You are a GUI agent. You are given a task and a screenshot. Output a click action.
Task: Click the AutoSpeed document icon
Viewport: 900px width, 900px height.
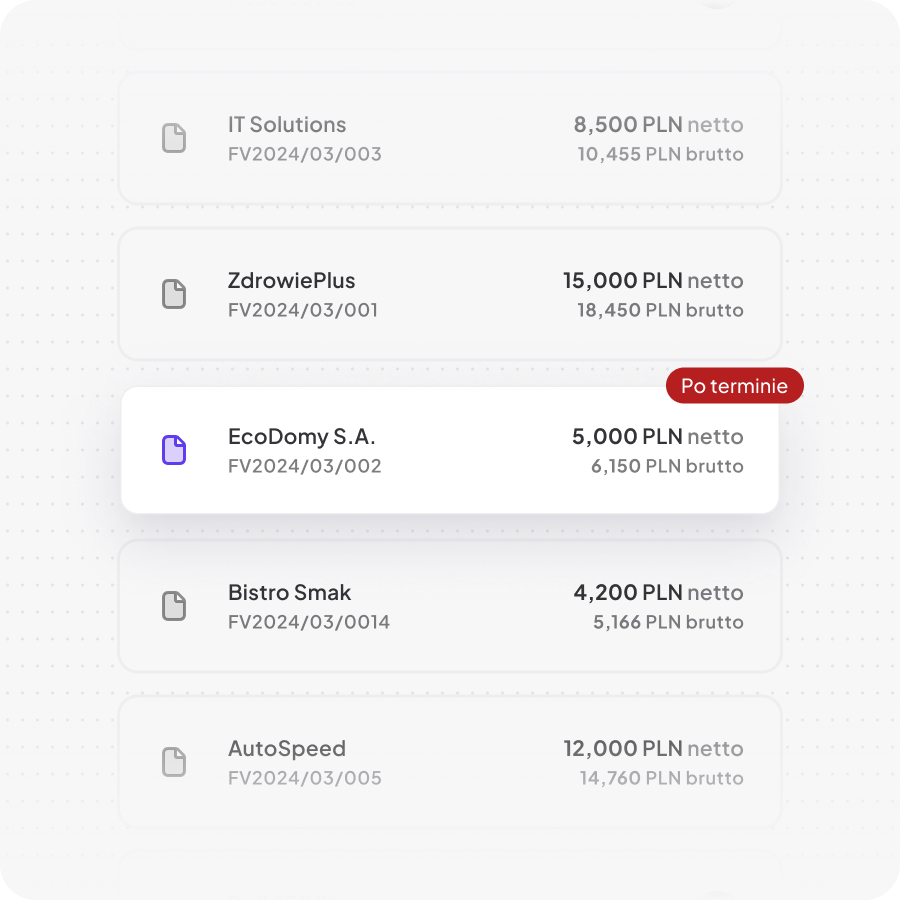coord(174,762)
